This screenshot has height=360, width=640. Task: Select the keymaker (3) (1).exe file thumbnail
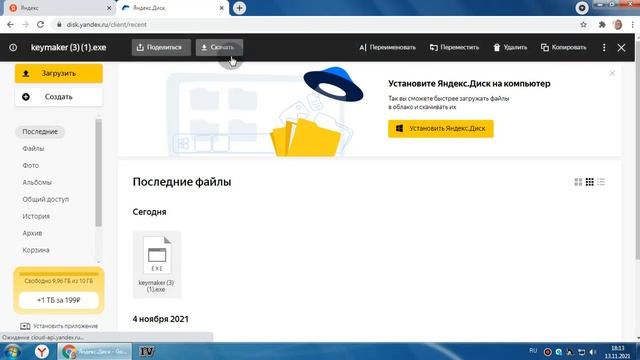157,264
